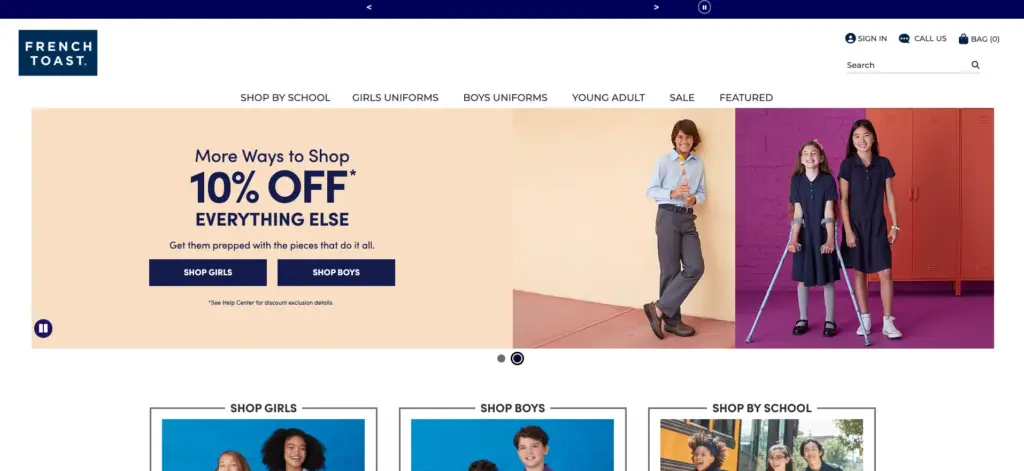This screenshot has height=471, width=1024.
Task: Select the first carousel slide dot
Action: pyautogui.click(x=501, y=358)
